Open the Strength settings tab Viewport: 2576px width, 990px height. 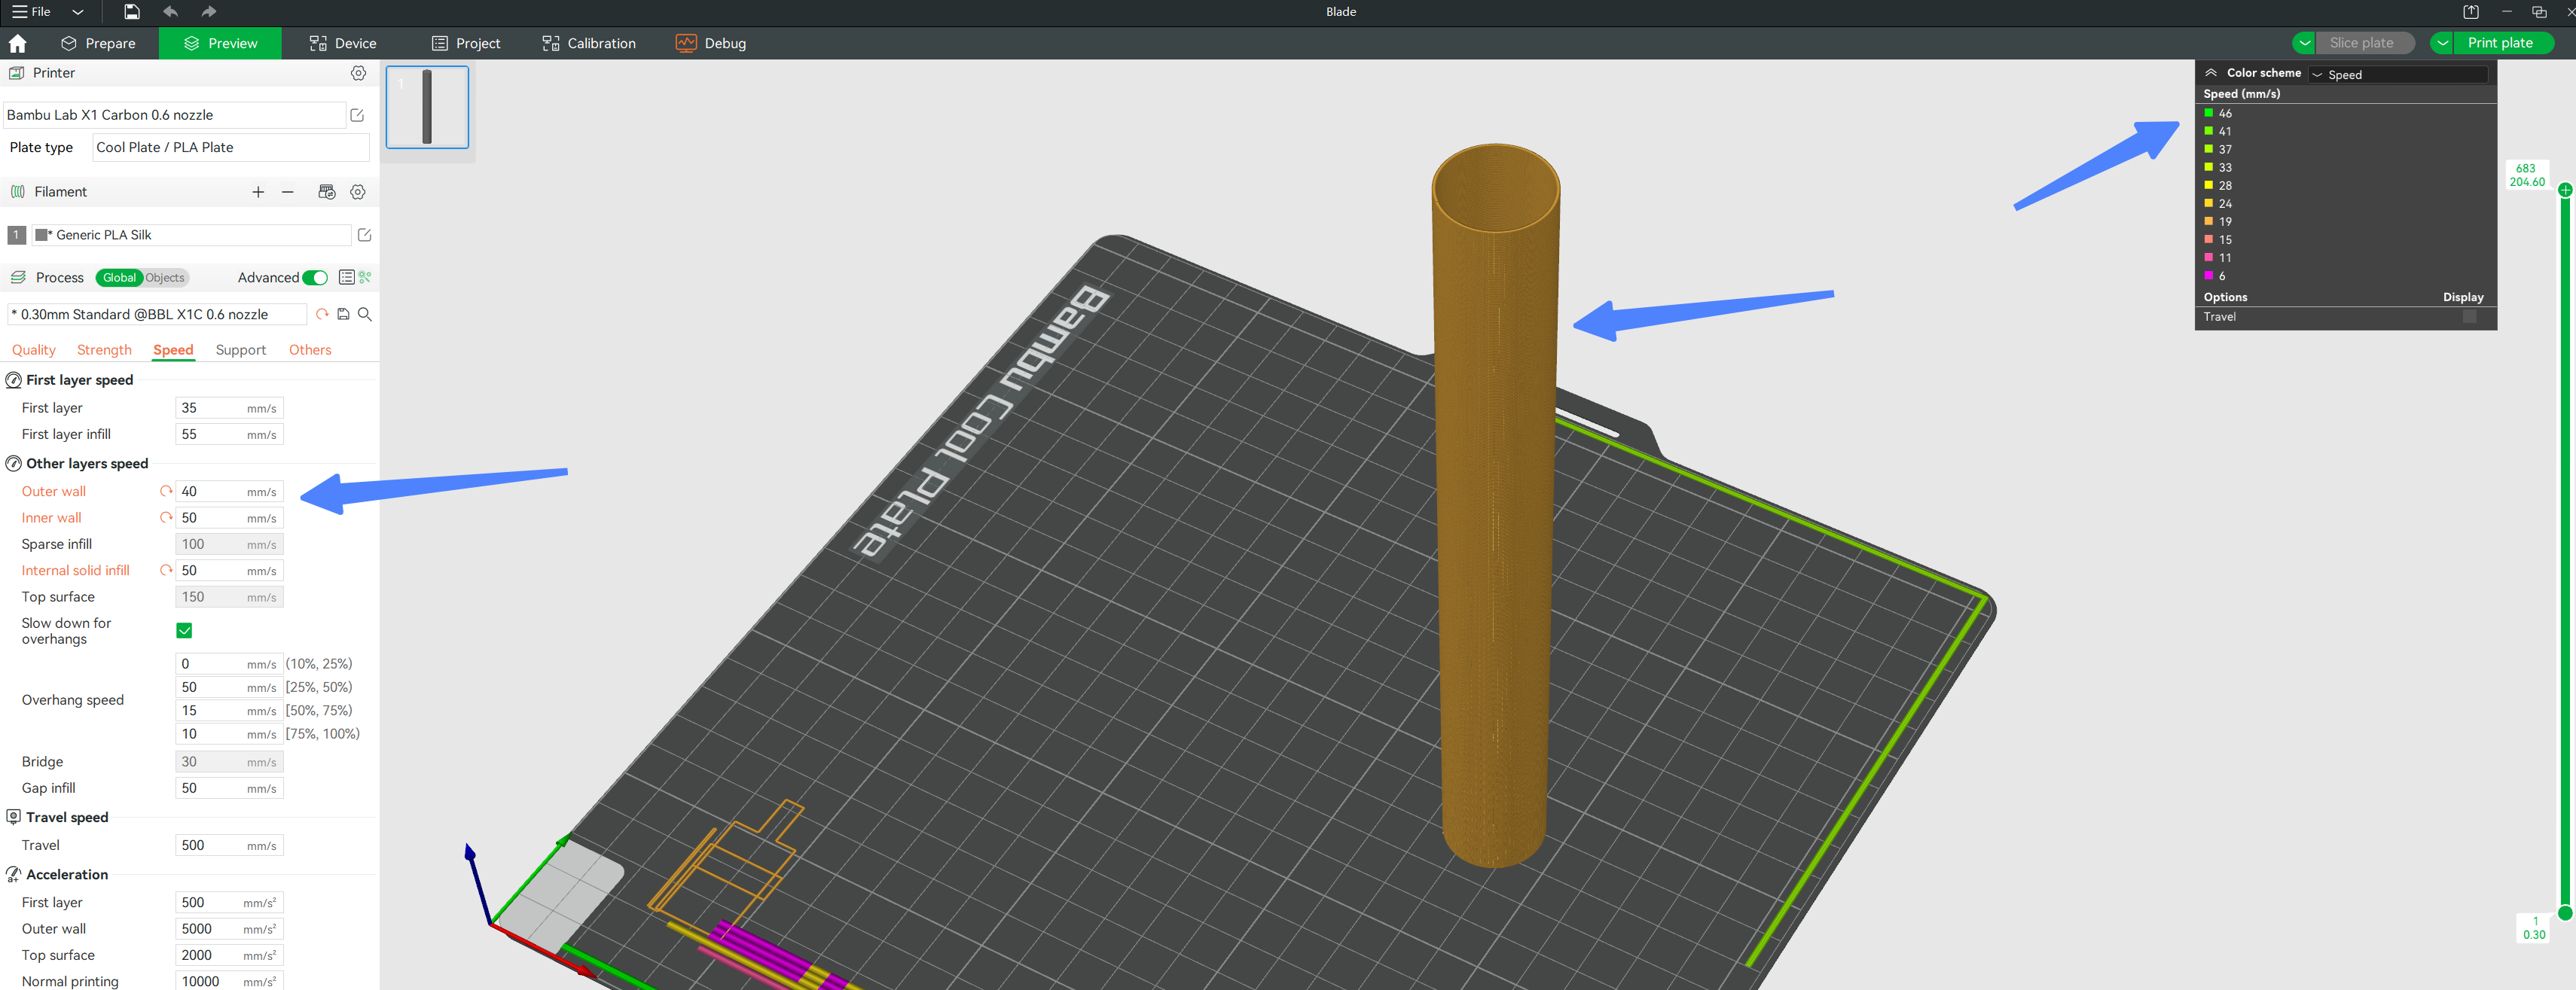point(104,350)
